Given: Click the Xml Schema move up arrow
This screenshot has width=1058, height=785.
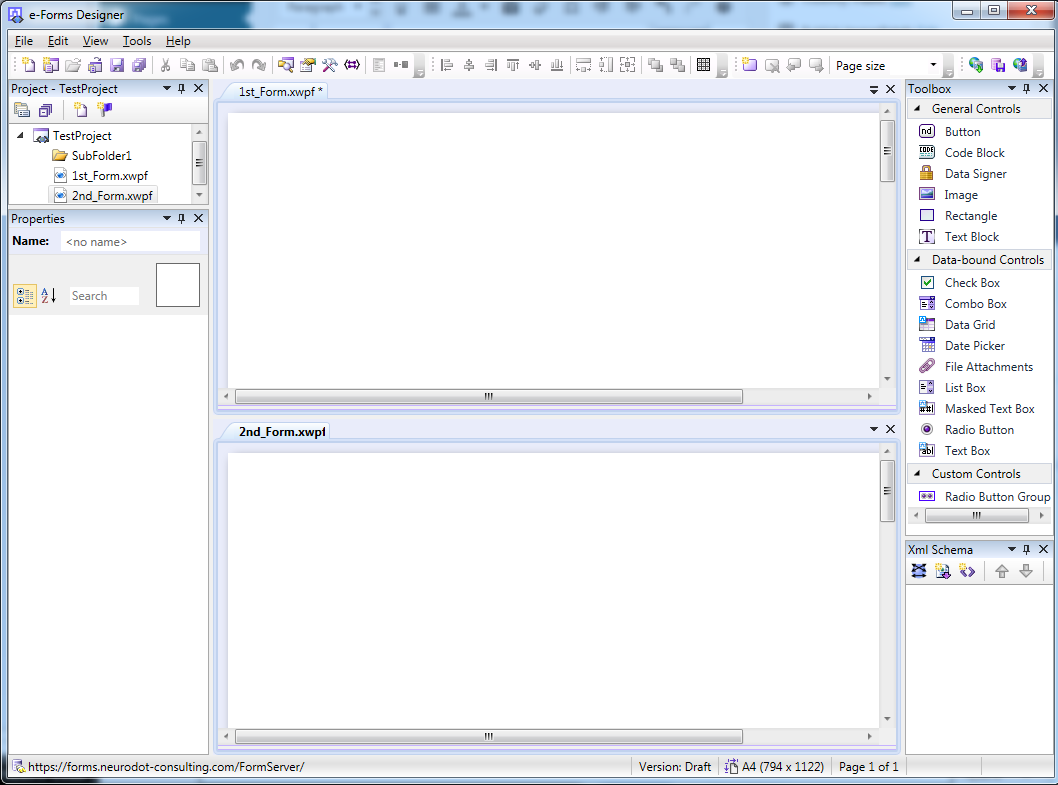Looking at the screenshot, I should tap(1002, 571).
